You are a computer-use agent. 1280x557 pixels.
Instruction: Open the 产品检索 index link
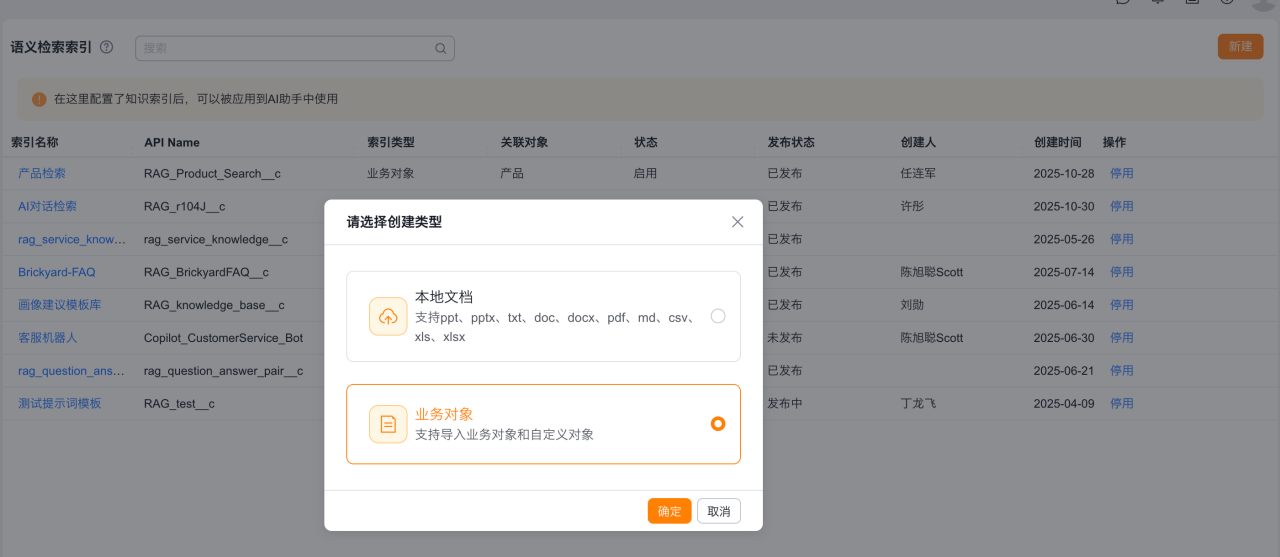click(42, 173)
